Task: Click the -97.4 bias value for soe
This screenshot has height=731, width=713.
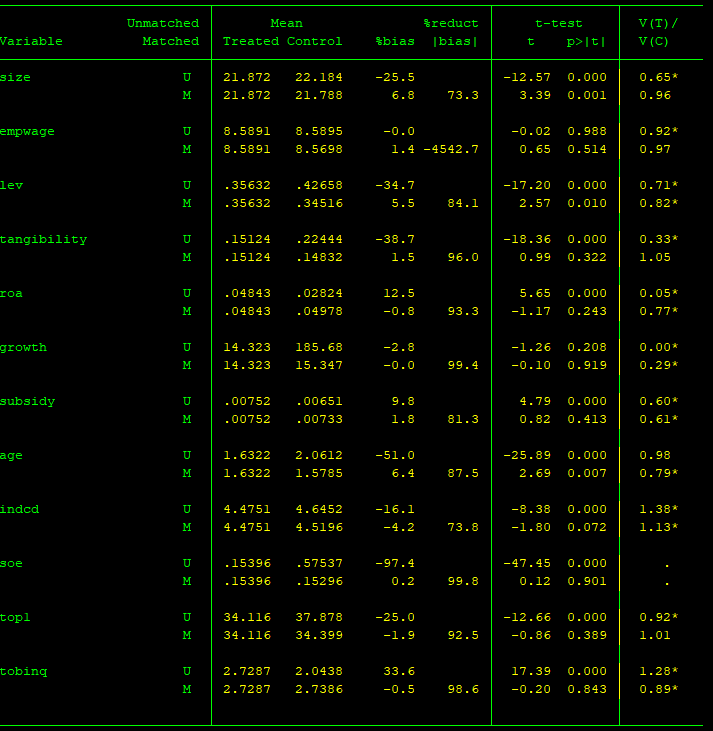Action: [x=395, y=564]
